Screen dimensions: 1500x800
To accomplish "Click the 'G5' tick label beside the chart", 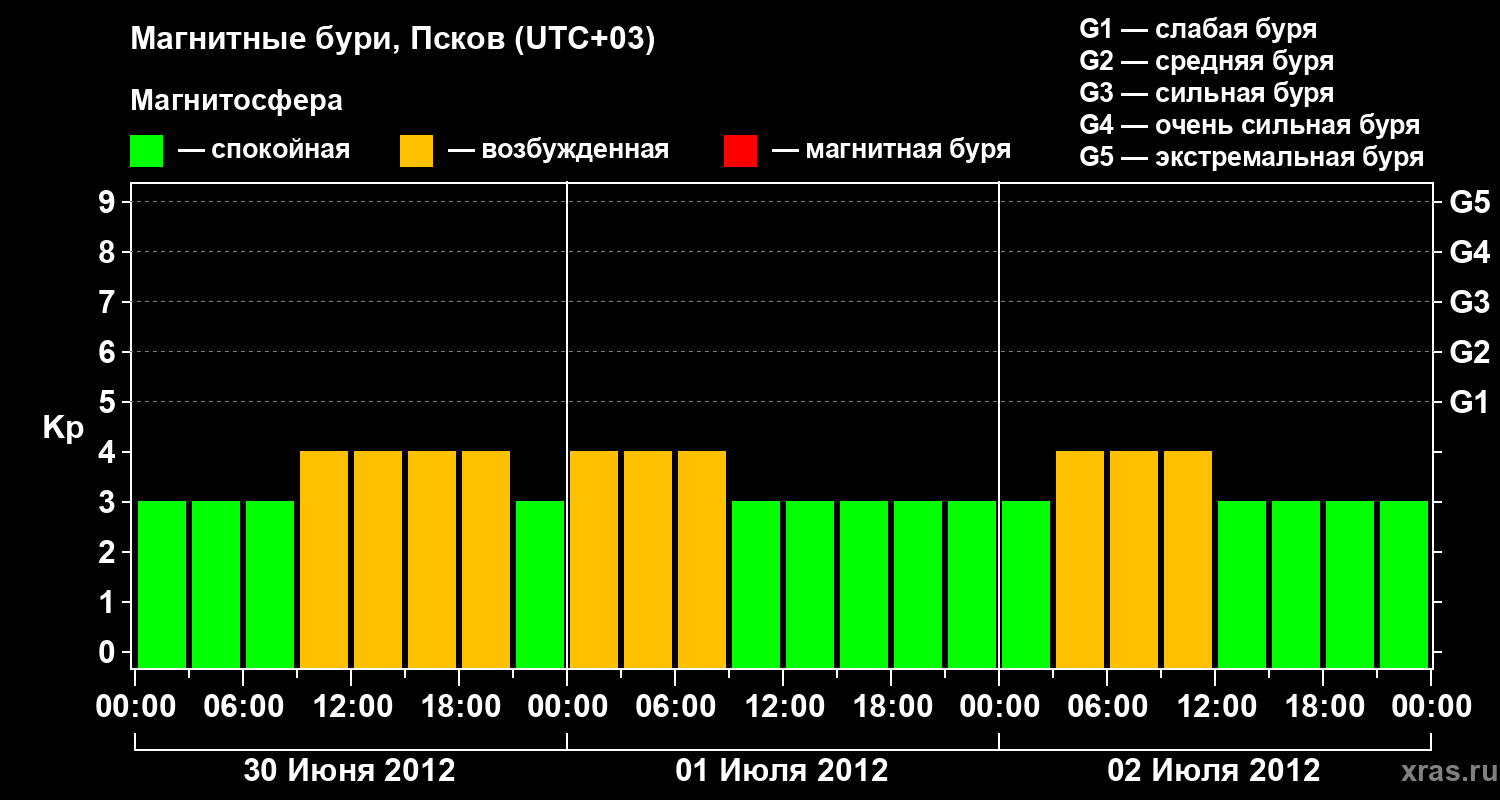I will 1470,202.
